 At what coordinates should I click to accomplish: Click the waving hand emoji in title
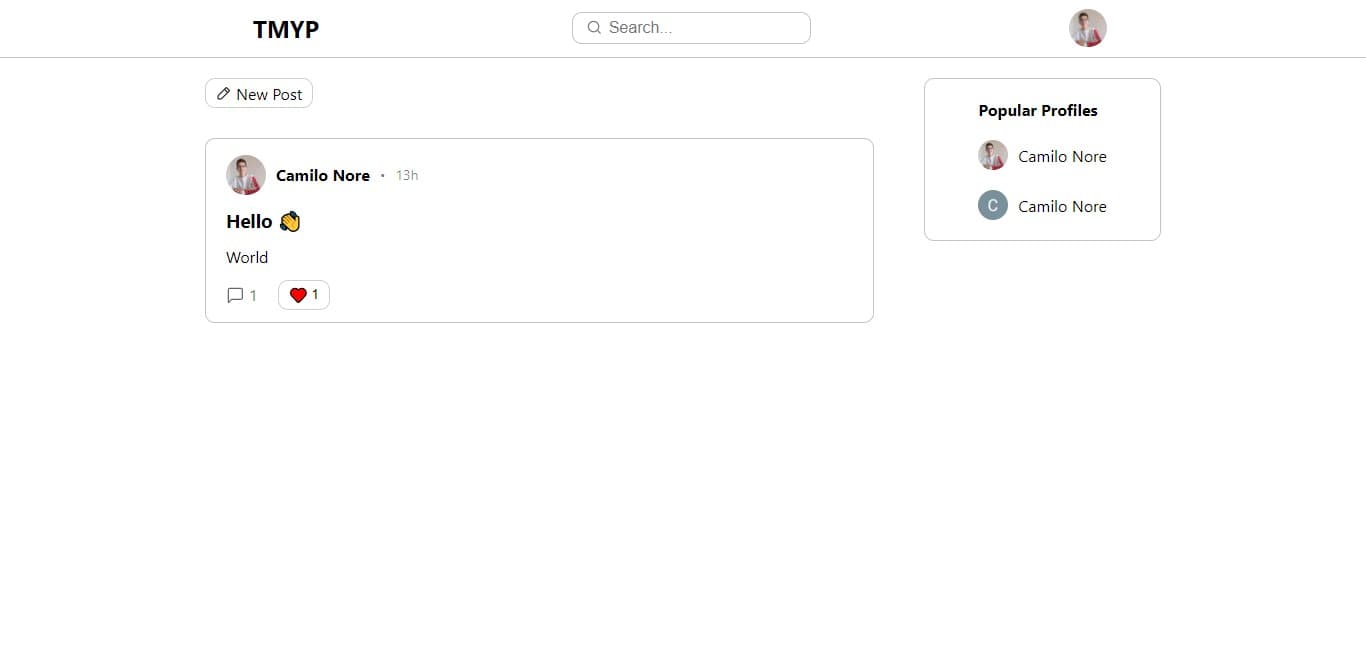(x=290, y=222)
